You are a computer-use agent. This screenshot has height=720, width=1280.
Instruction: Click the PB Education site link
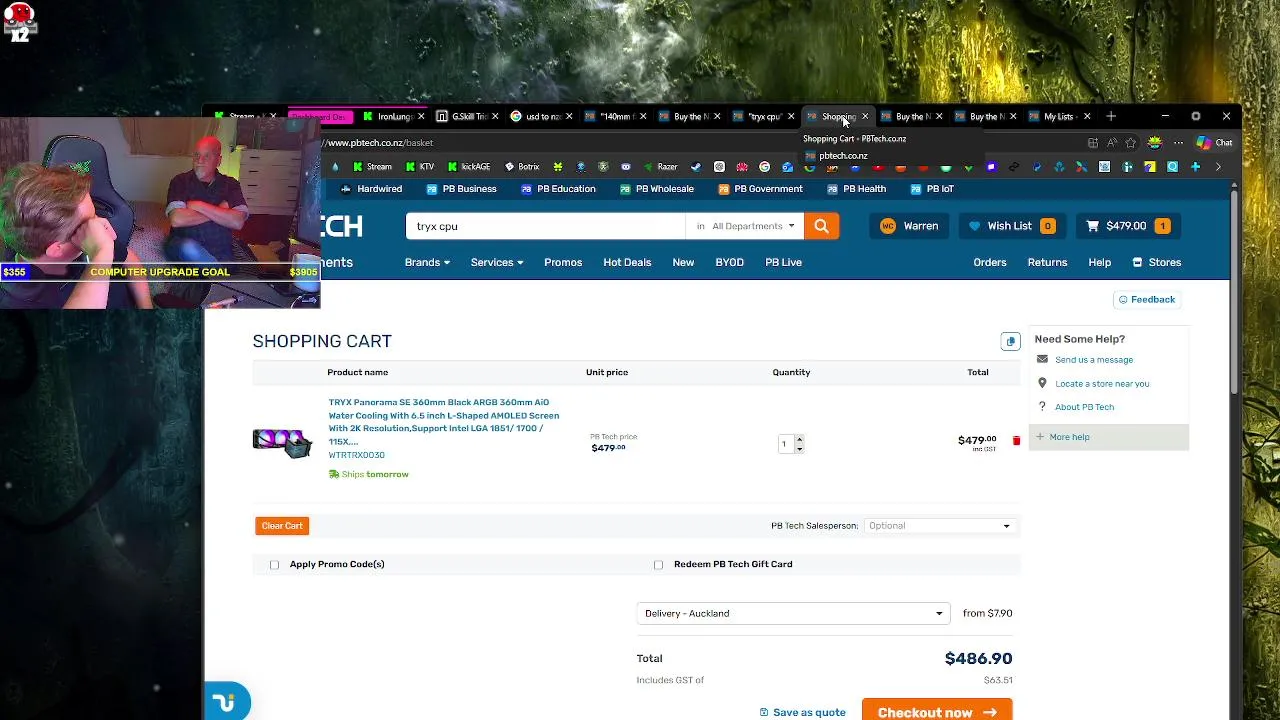(558, 189)
